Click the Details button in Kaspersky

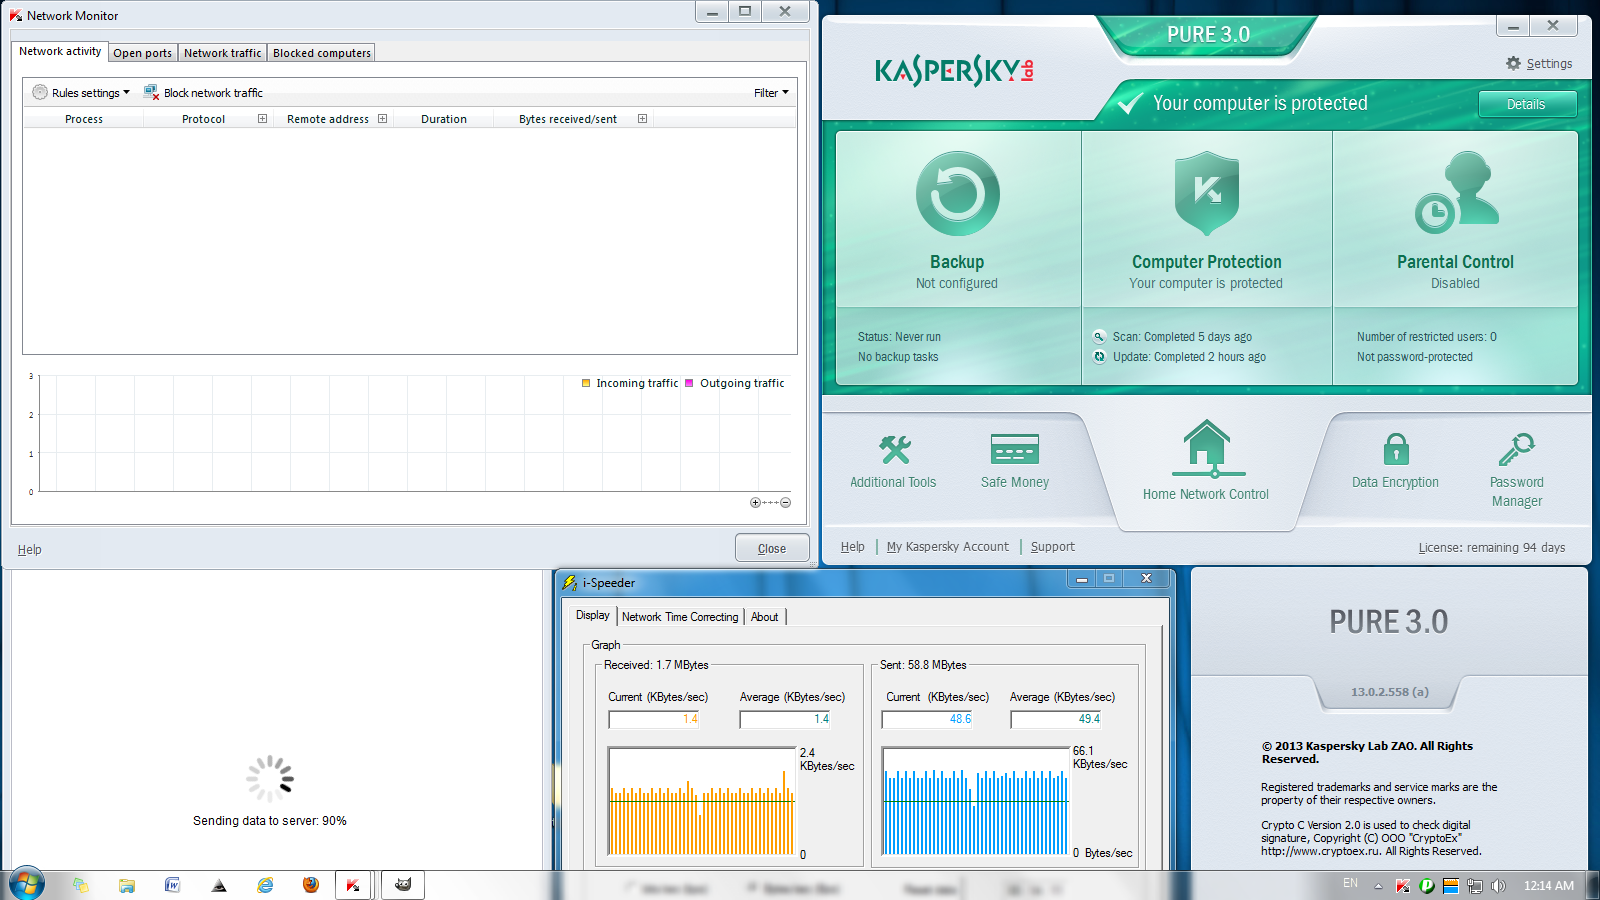(1527, 104)
